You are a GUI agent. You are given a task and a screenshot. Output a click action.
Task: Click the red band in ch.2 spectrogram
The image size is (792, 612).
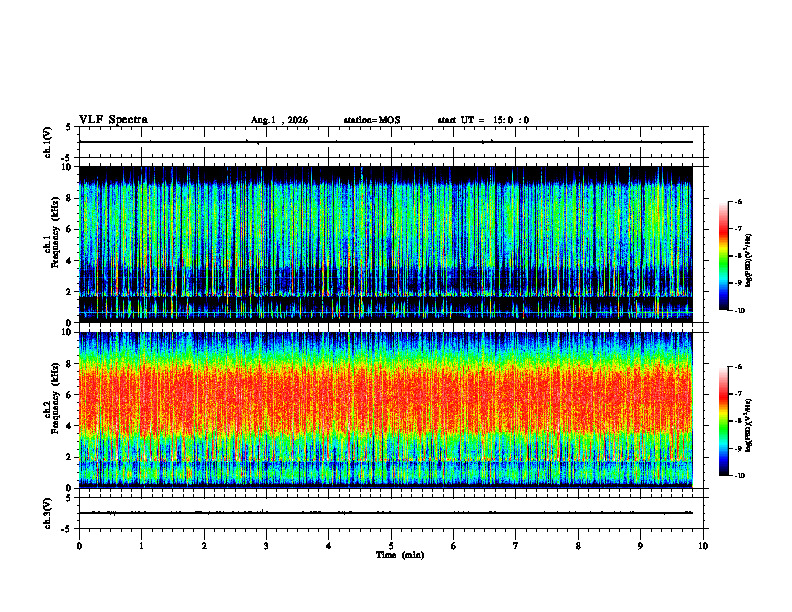pos(385,396)
